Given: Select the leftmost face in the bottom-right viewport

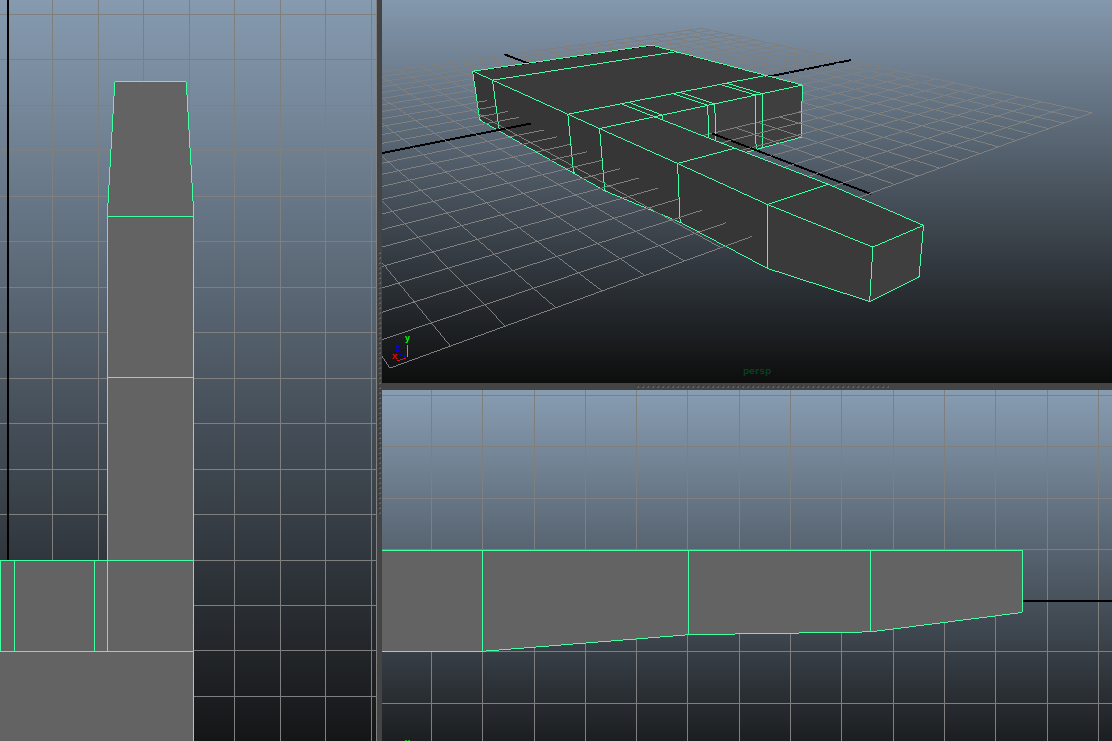Looking at the screenshot, I should pos(432,600).
